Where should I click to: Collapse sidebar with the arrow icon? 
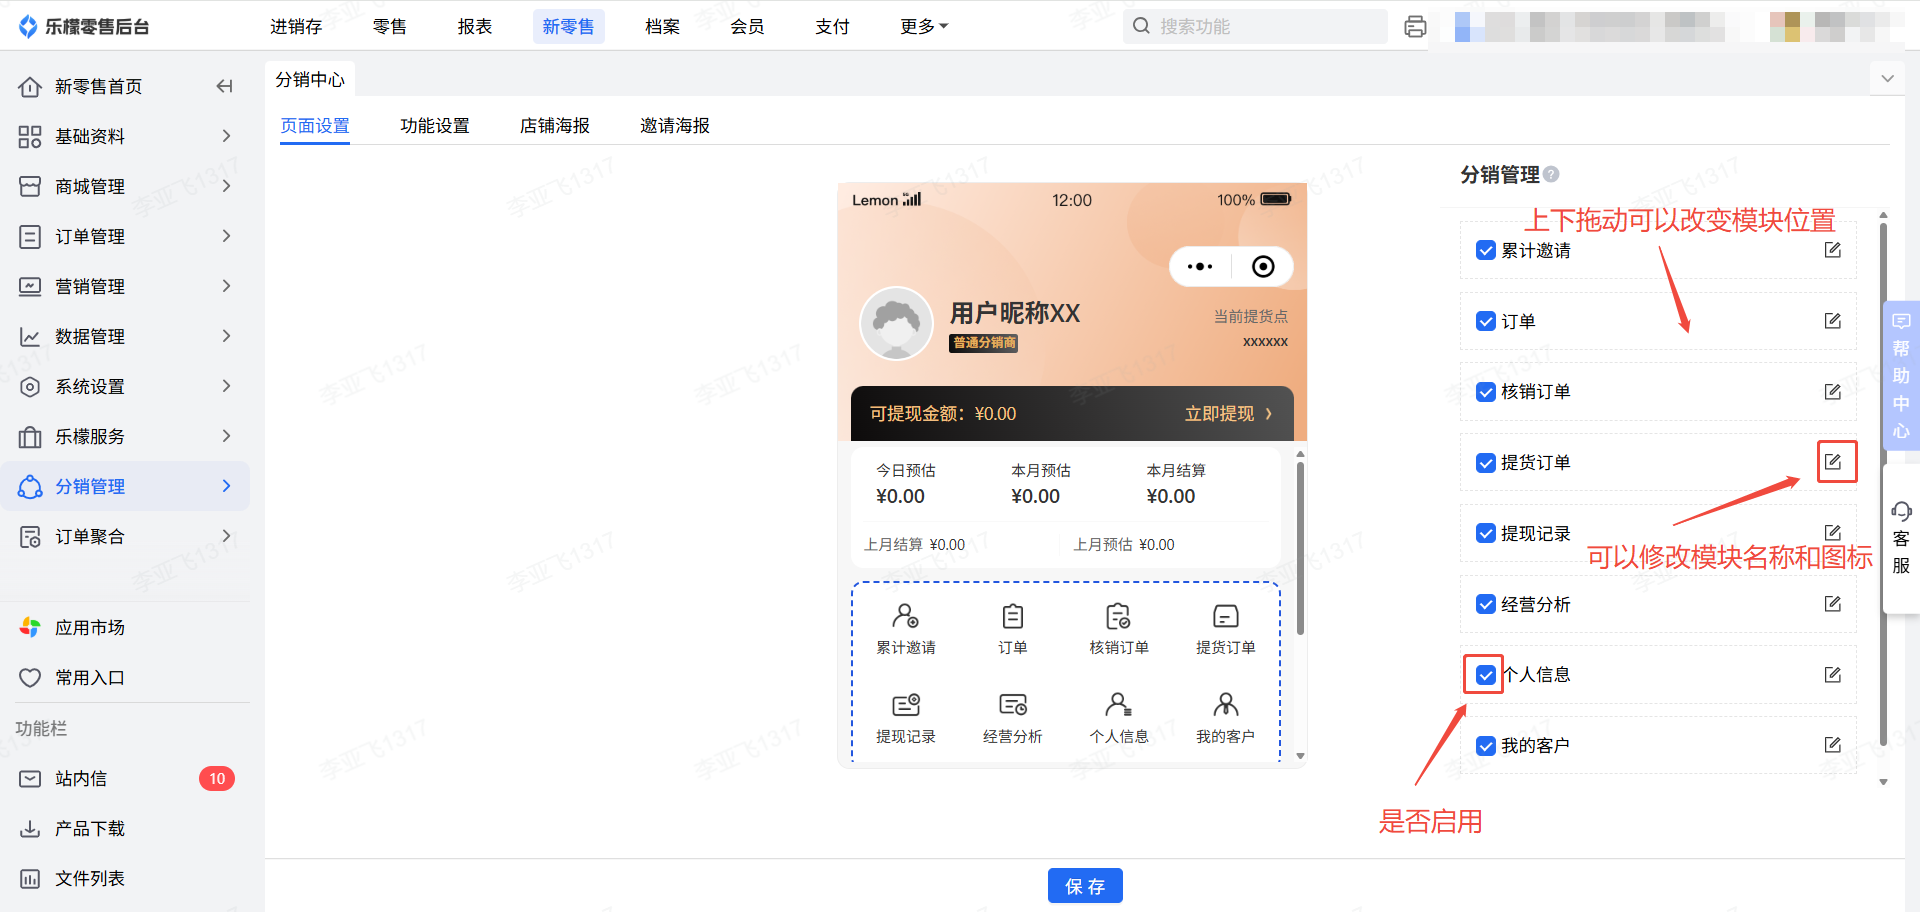tap(224, 87)
